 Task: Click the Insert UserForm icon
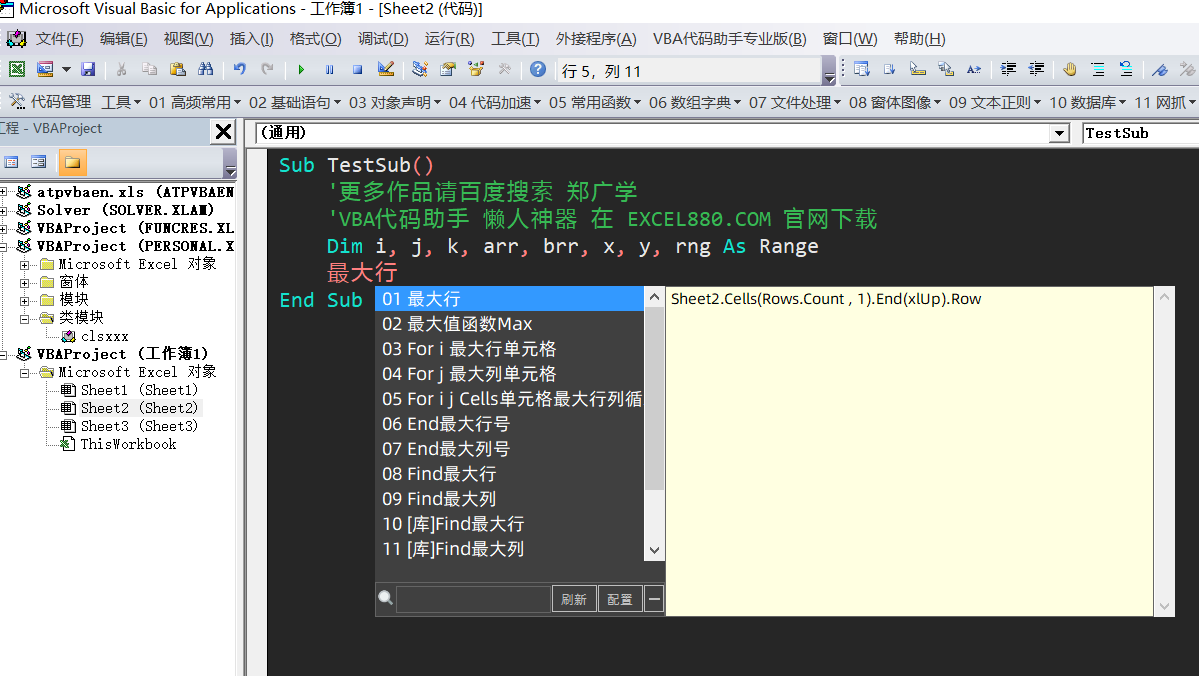click(45, 70)
